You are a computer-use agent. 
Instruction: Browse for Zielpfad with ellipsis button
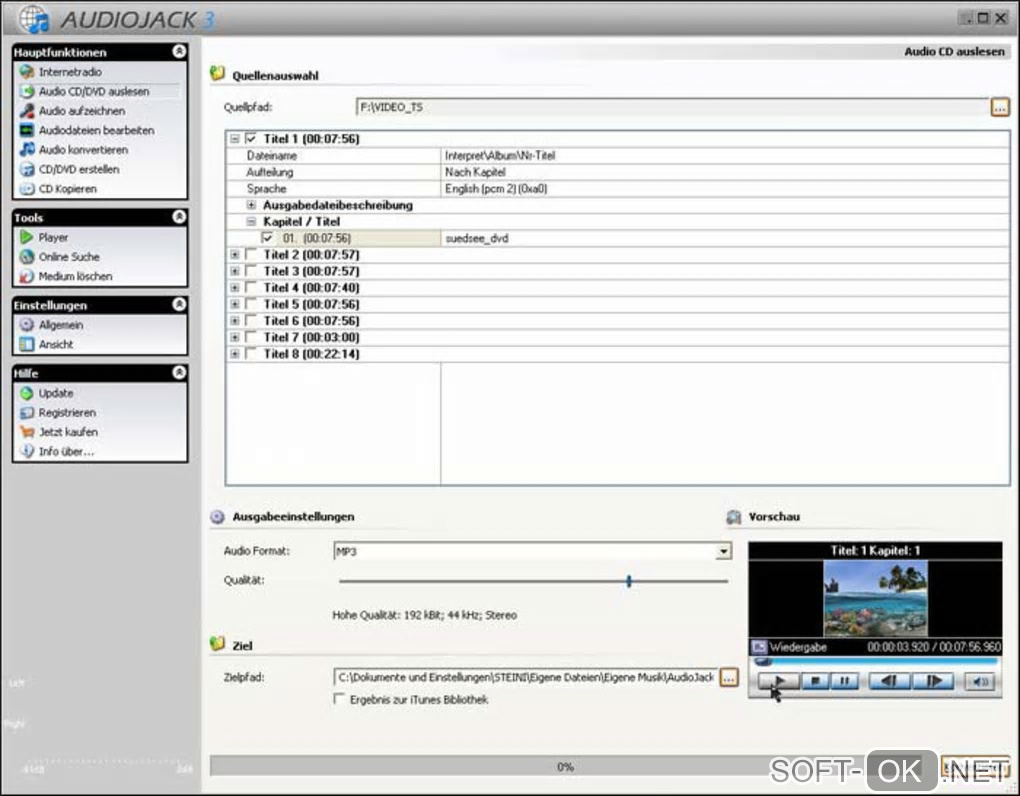point(729,678)
